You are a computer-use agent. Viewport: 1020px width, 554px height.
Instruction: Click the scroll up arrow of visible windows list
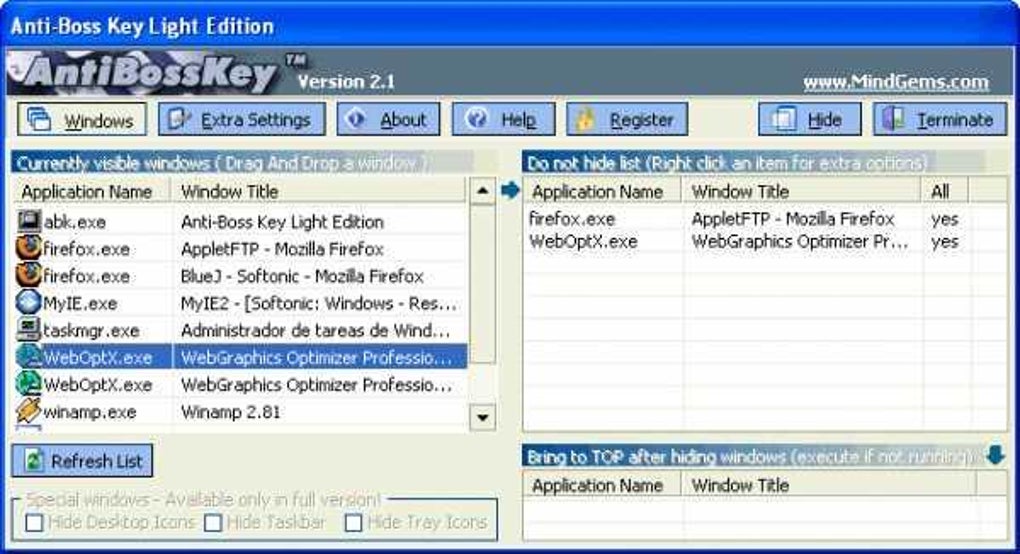point(482,191)
